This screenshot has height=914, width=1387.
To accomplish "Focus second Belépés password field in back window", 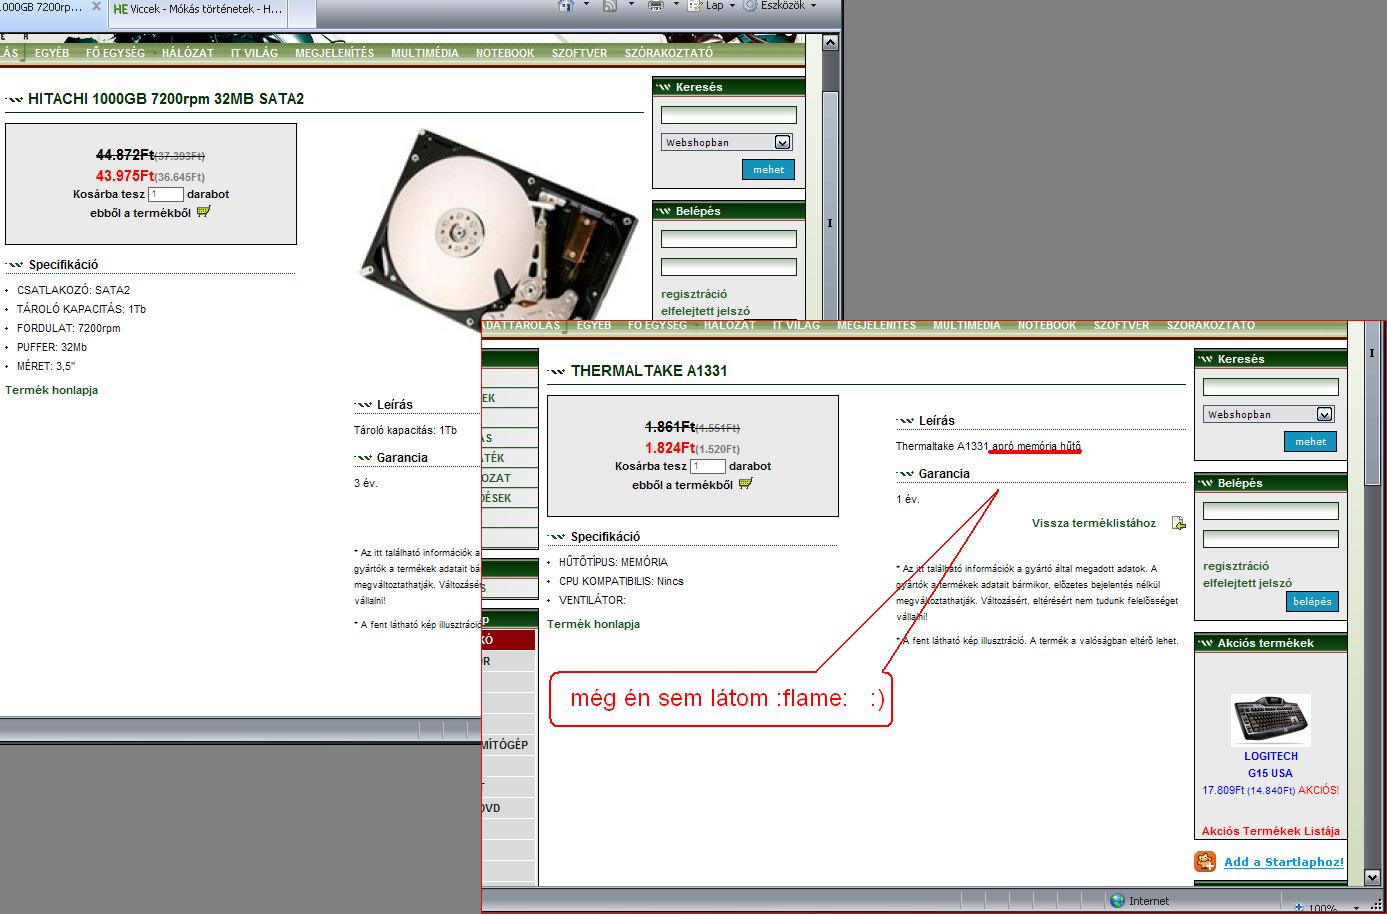I will pyautogui.click(x=729, y=267).
